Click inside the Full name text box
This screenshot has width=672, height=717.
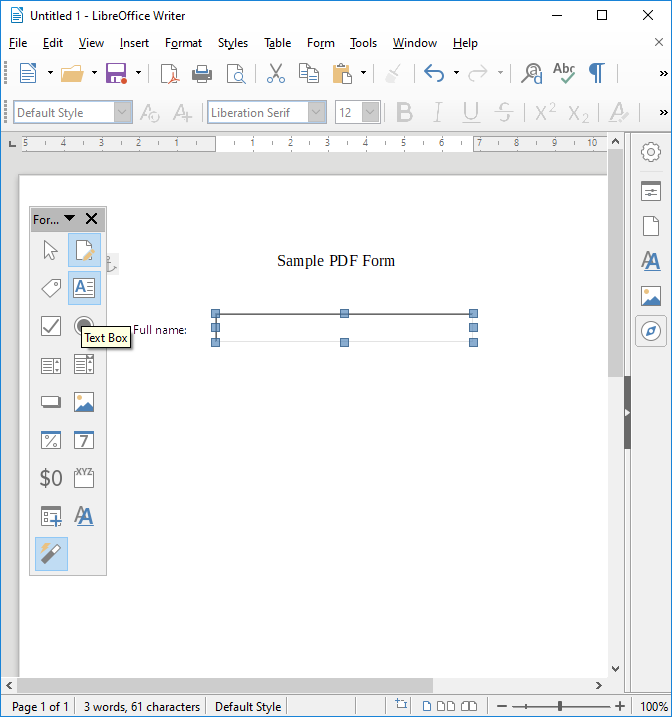(x=344, y=328)
